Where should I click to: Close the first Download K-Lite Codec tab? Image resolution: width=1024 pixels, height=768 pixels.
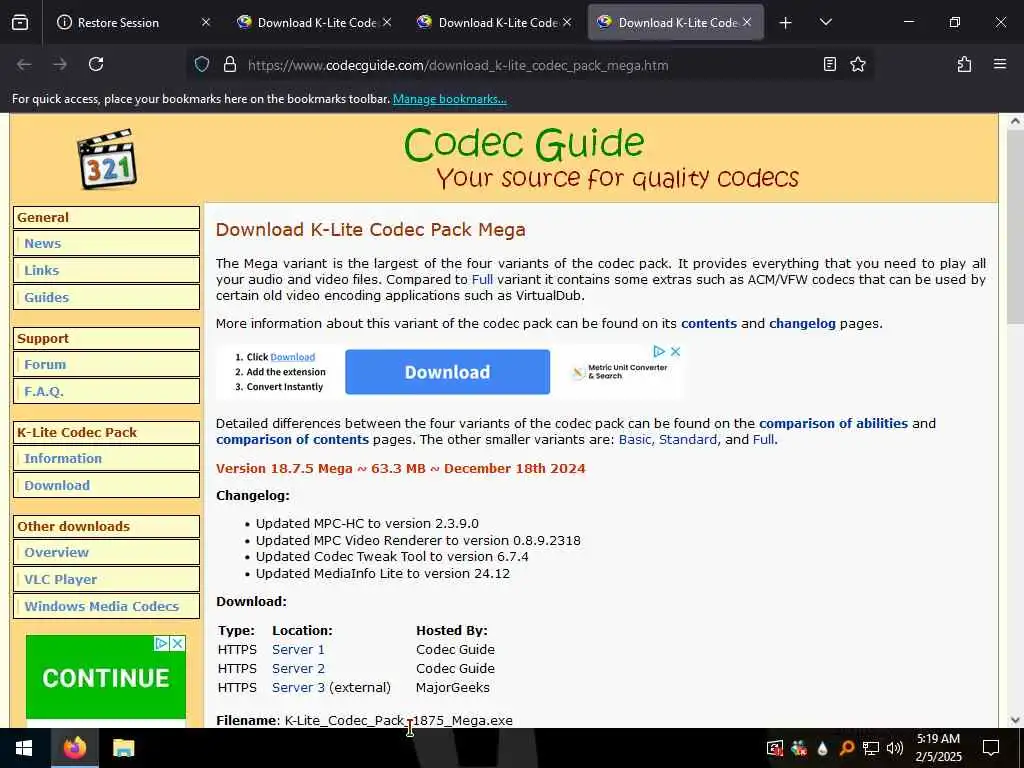pos(387,22)
